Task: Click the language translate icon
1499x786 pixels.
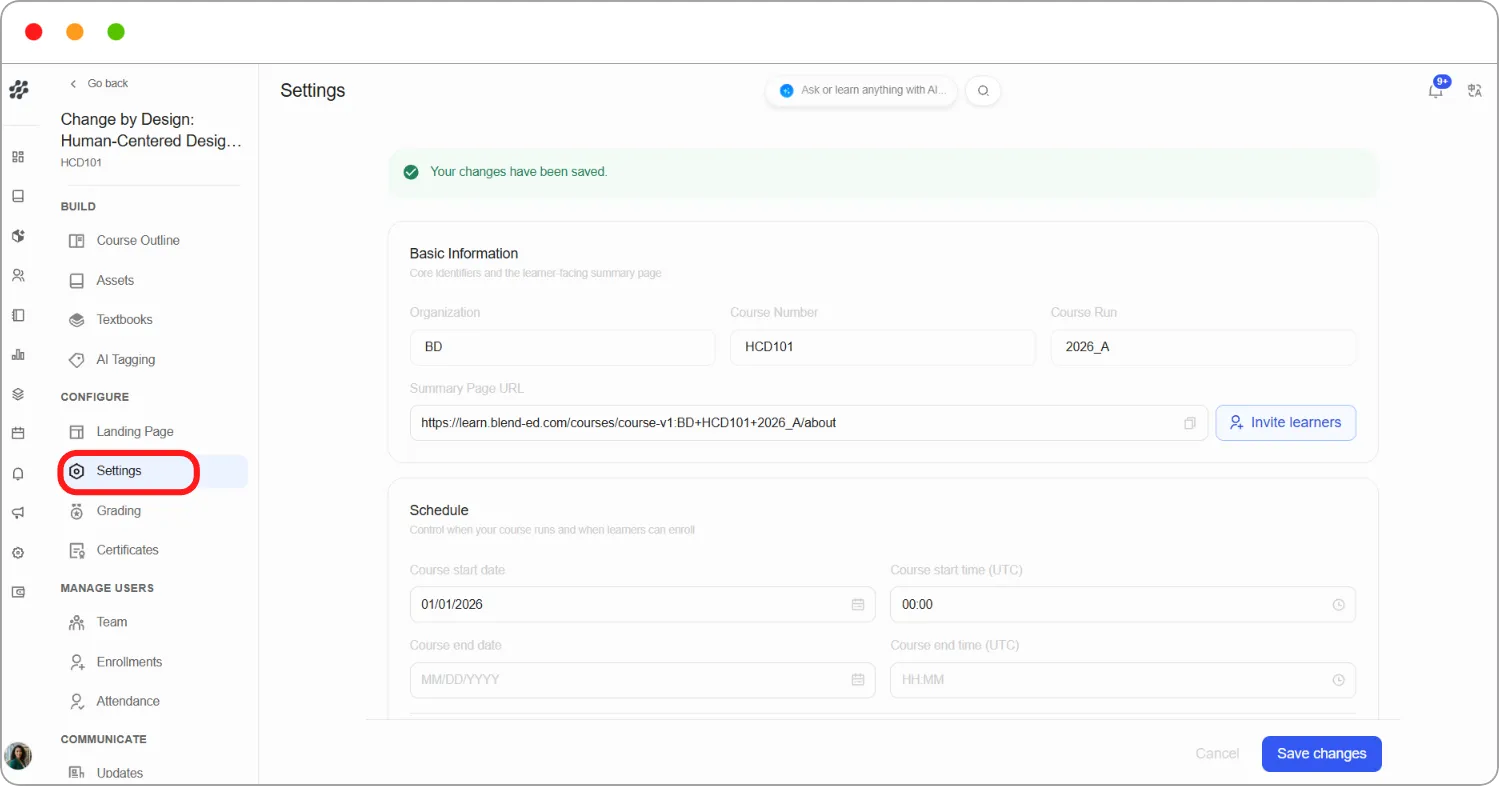Action: pyautogui.click(x=1474, y=90)
